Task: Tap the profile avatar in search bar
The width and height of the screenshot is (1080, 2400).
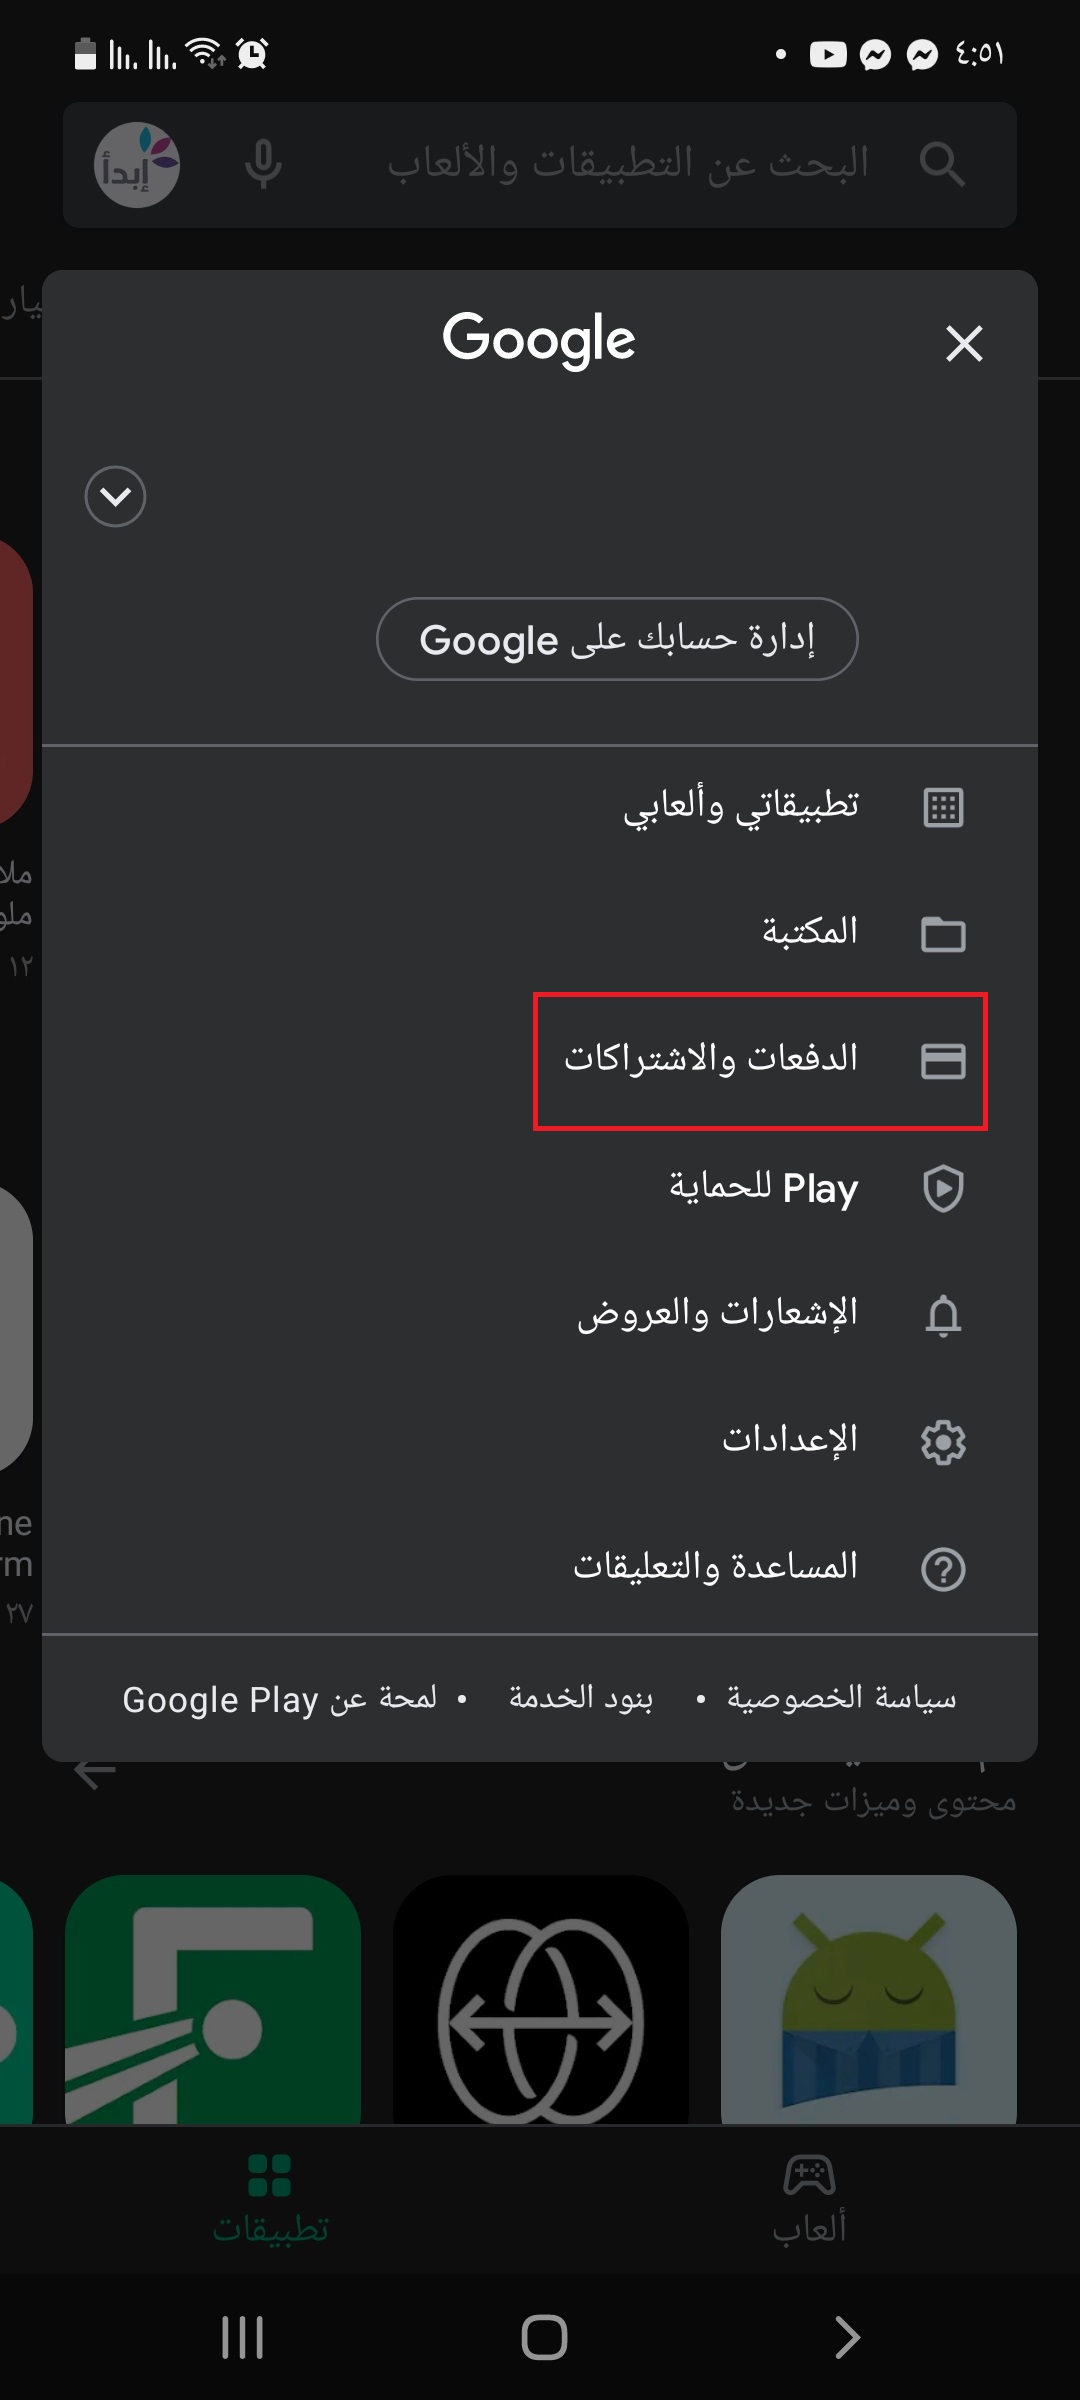Action: point(137,165)
